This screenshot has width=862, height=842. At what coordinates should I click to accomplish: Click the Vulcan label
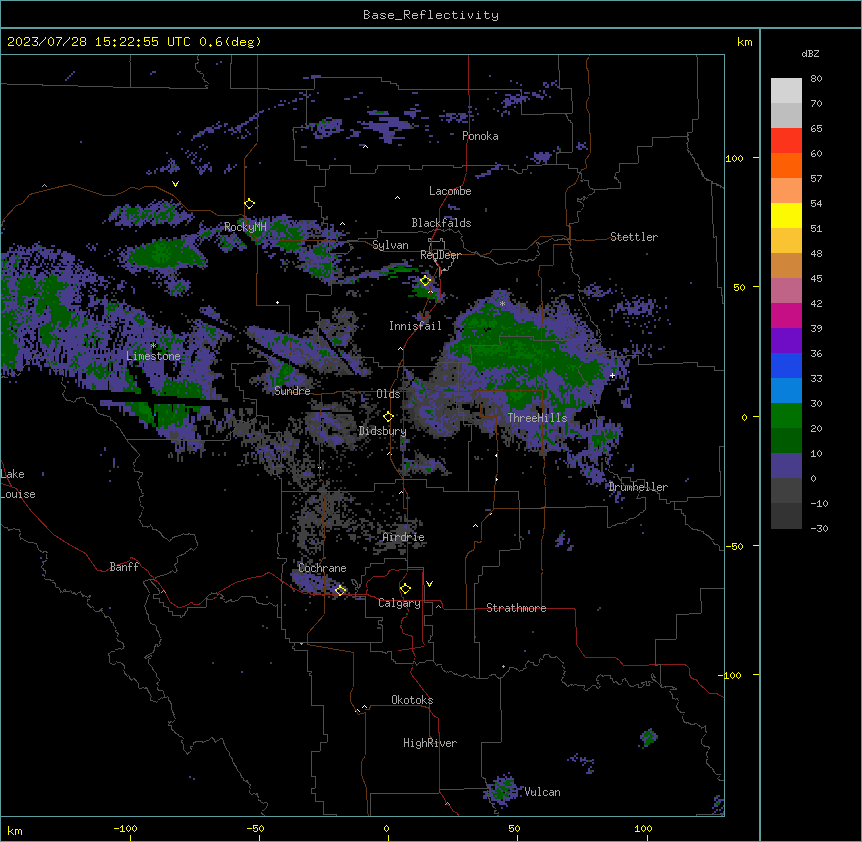(543, 792)
